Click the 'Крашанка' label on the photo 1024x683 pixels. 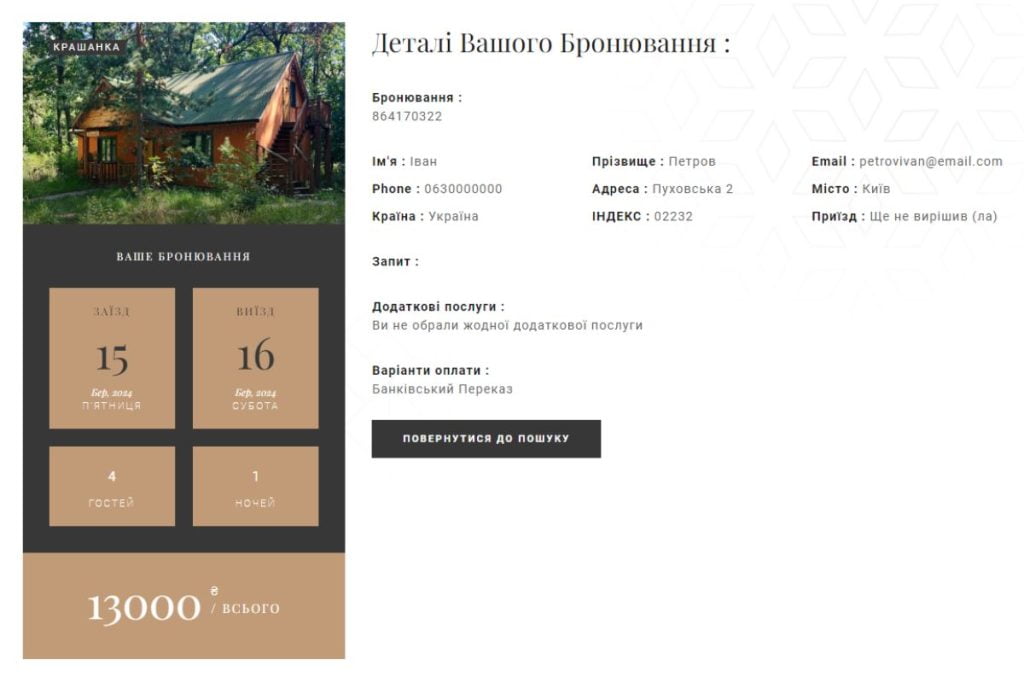pos(87,47)
